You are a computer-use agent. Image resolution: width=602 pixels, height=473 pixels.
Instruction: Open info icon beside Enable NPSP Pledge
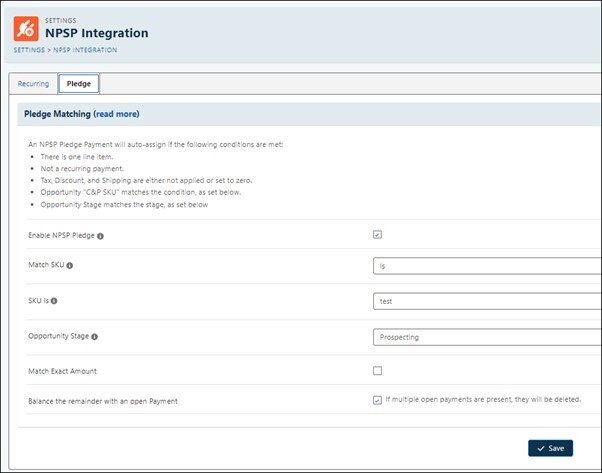click(100, 236)
